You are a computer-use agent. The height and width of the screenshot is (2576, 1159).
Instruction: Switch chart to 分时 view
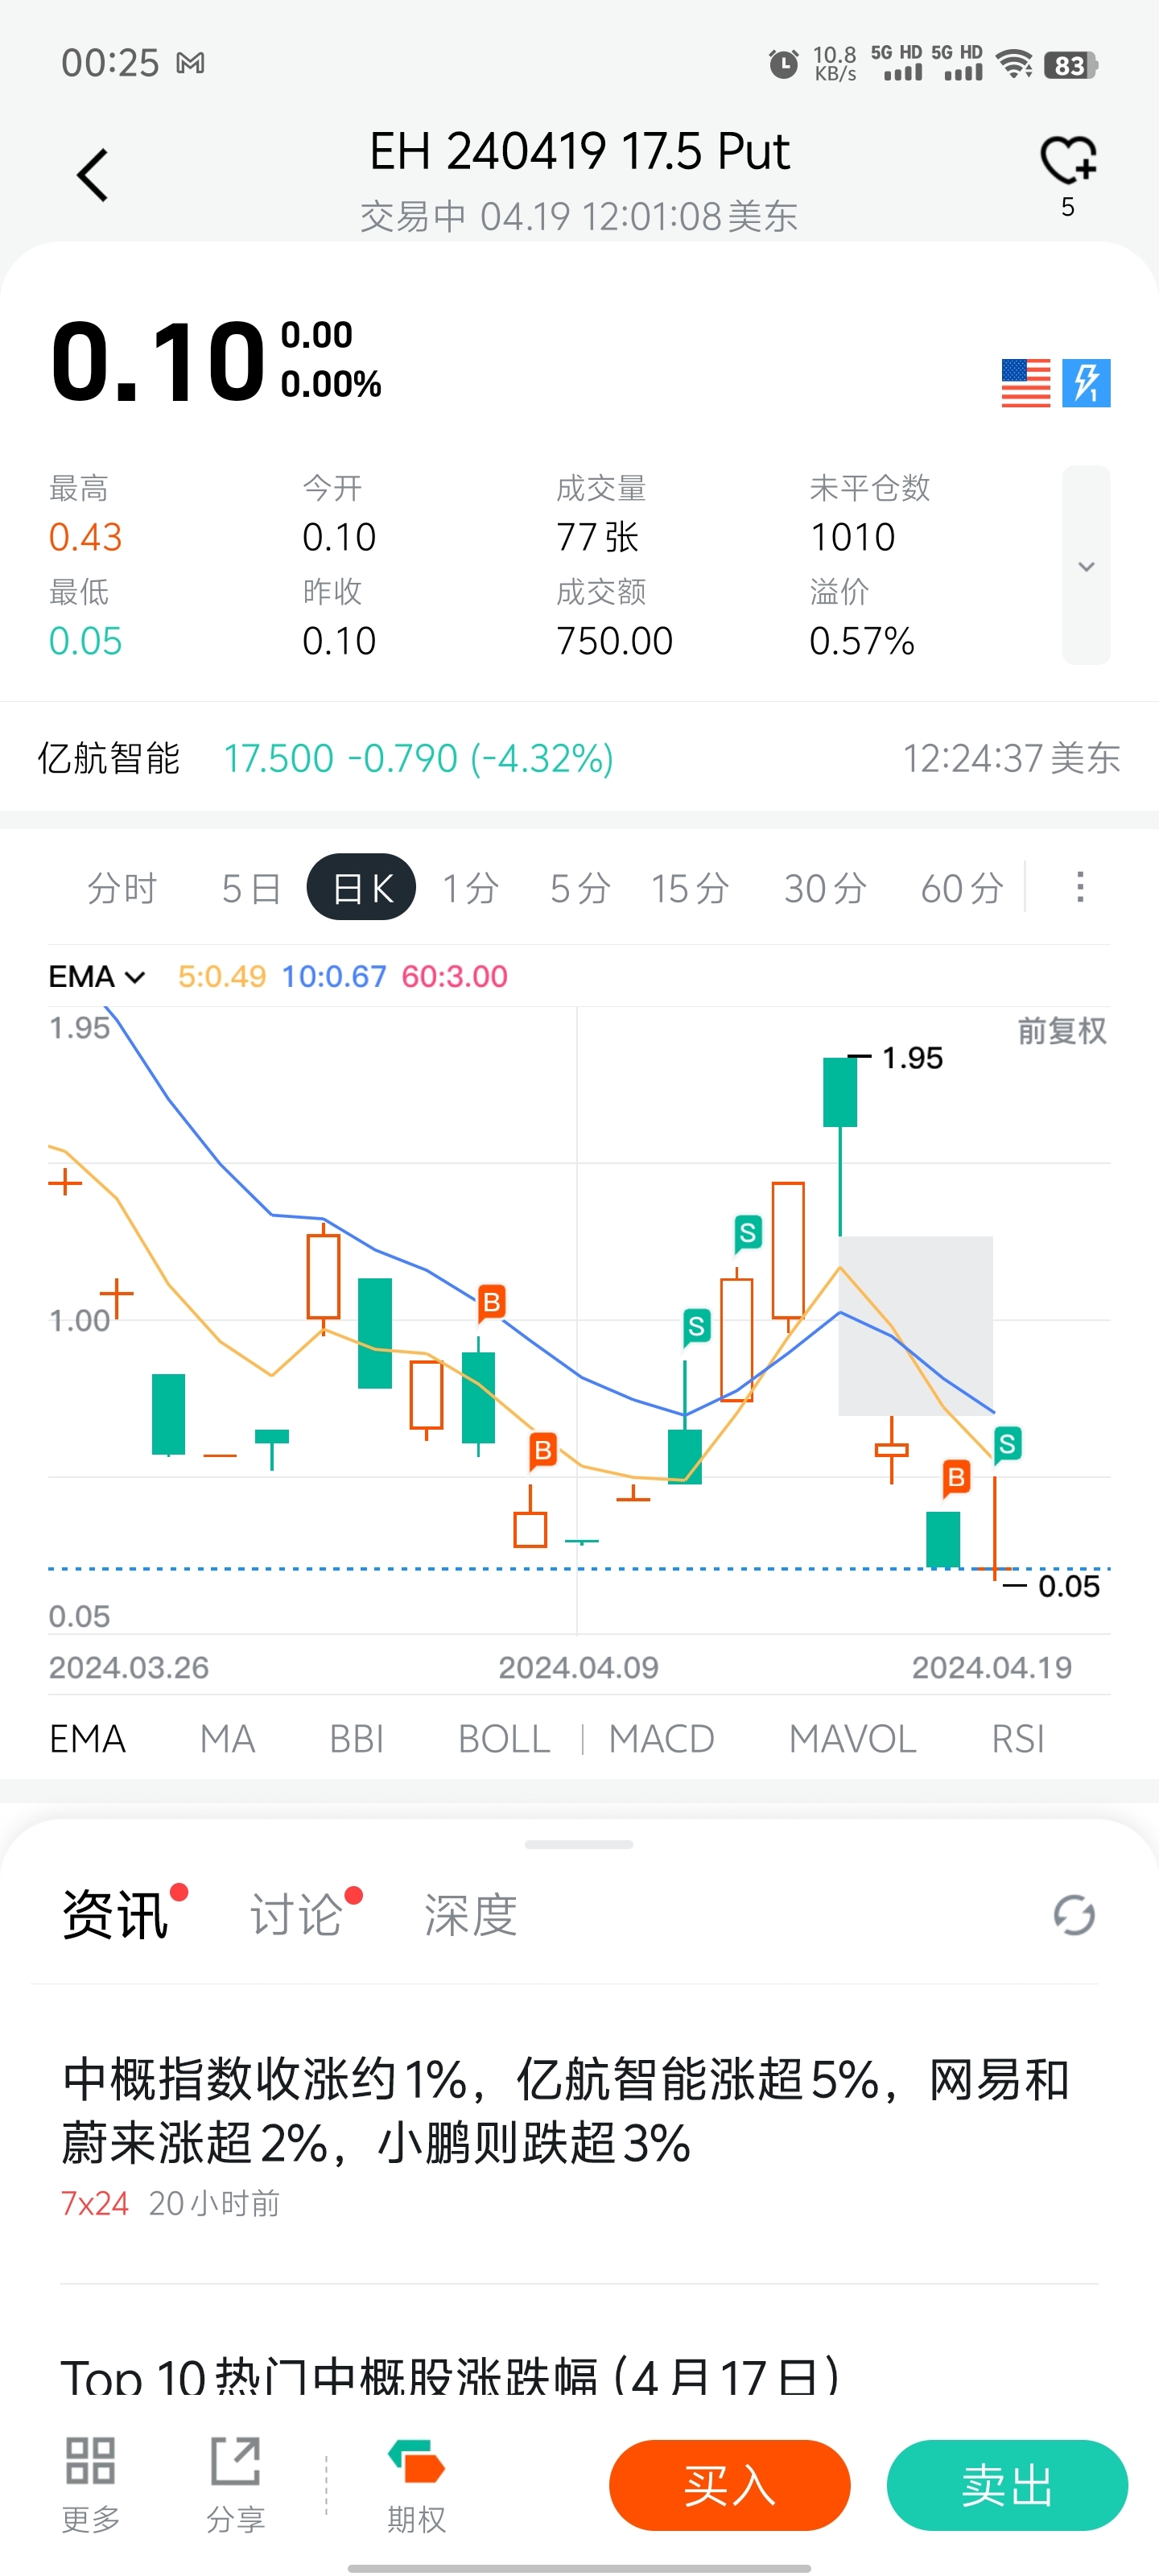[x=122, y=888]
